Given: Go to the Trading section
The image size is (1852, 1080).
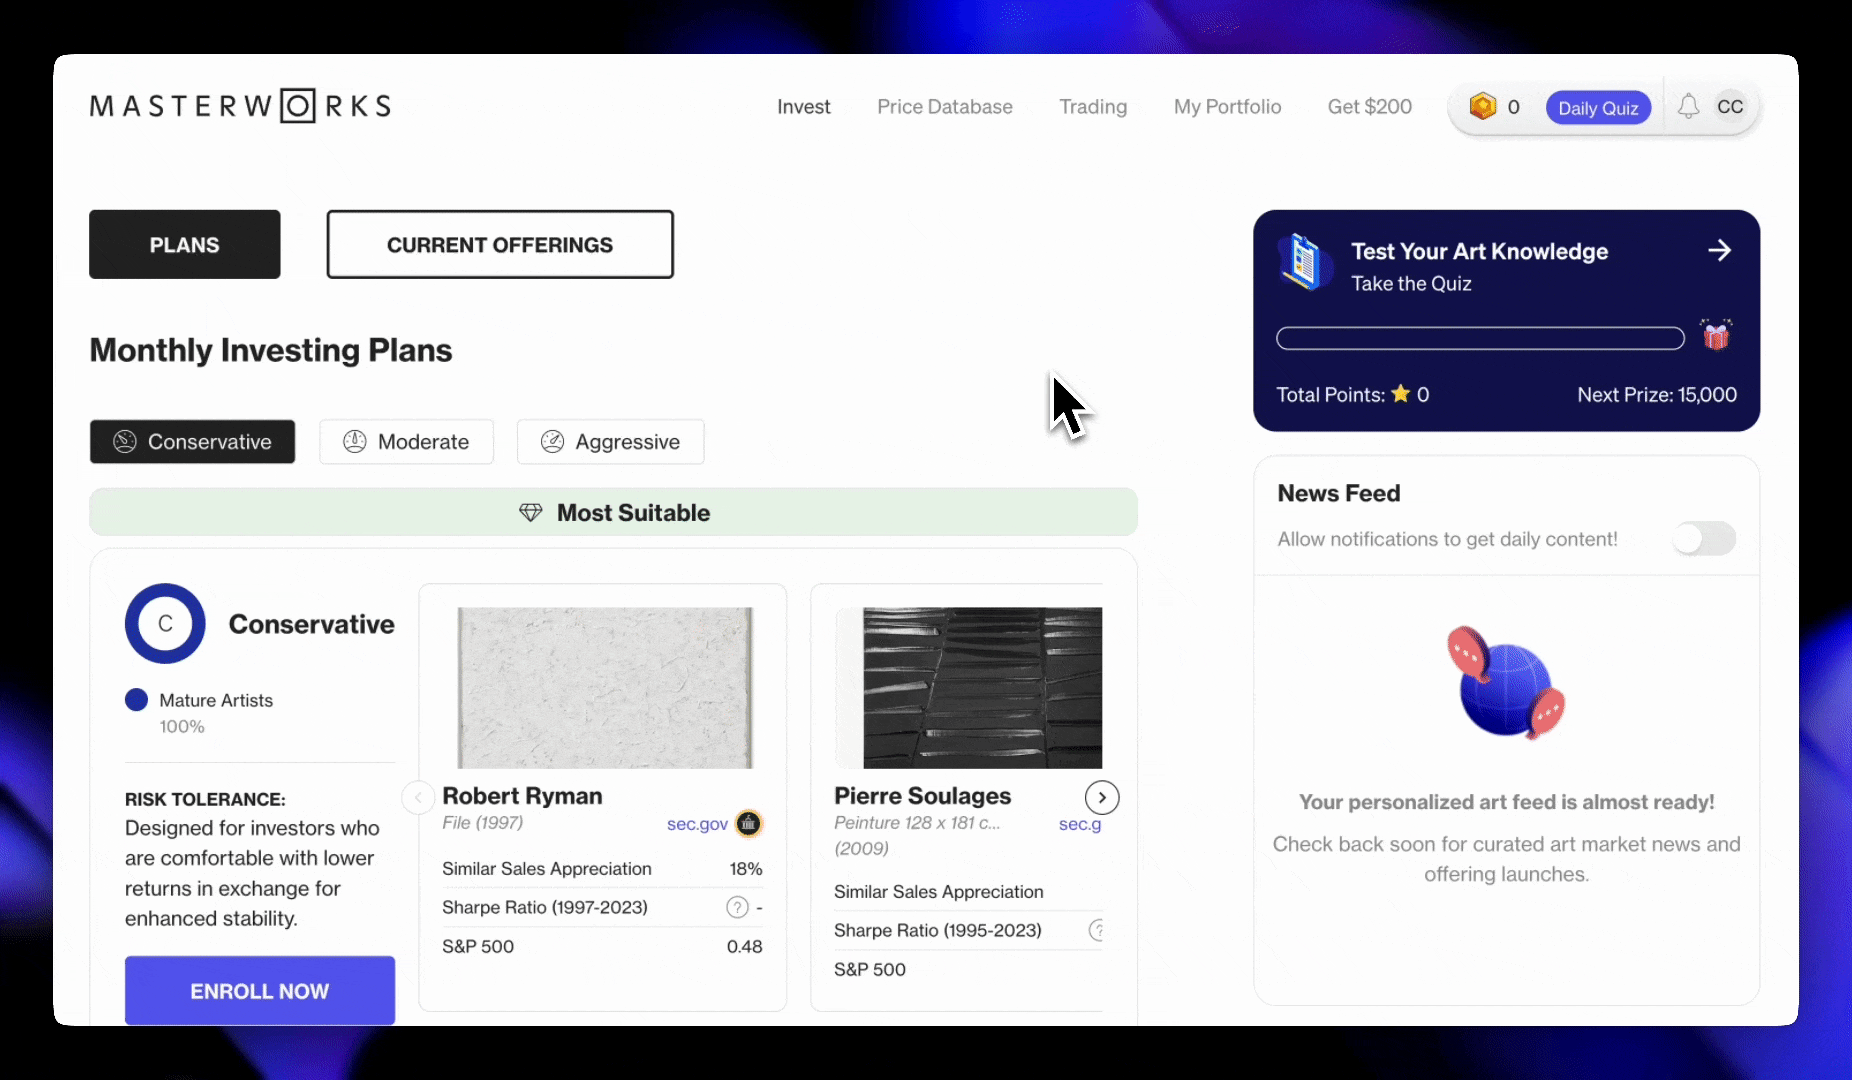Looking at the screenshot, I should coord(1093,107).
